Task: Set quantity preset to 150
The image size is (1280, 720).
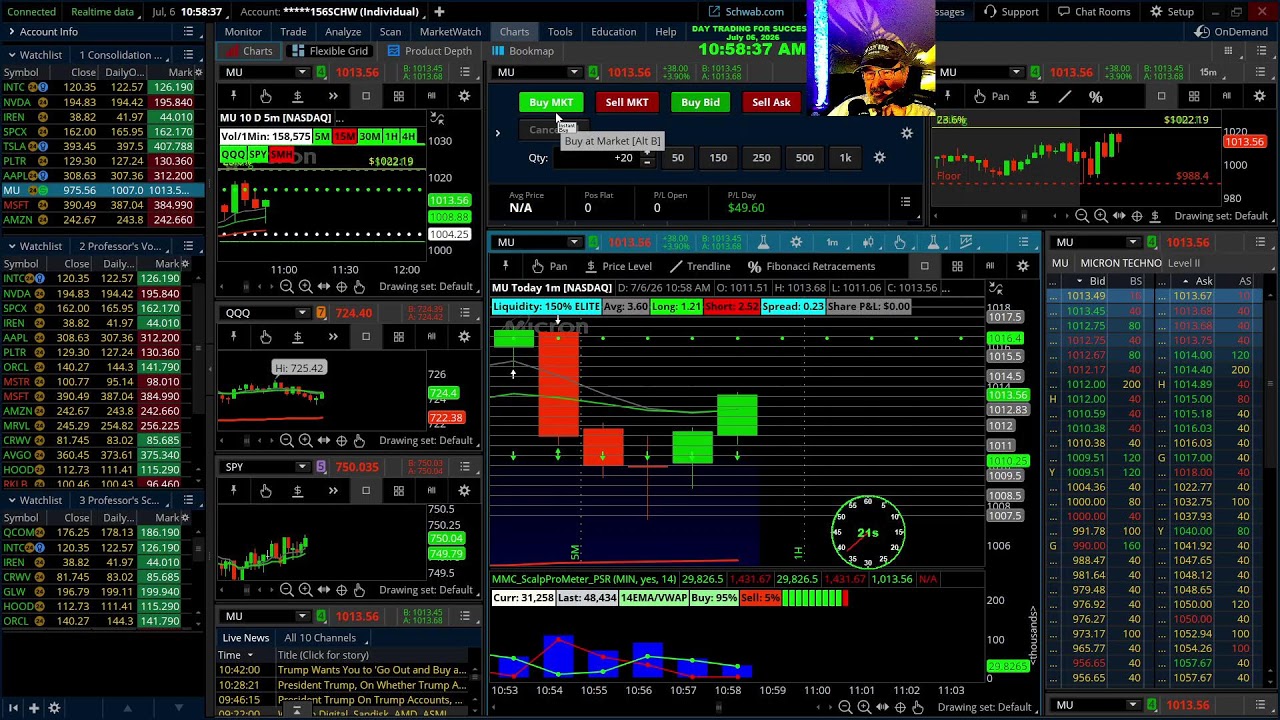Action: coord(718,157)
